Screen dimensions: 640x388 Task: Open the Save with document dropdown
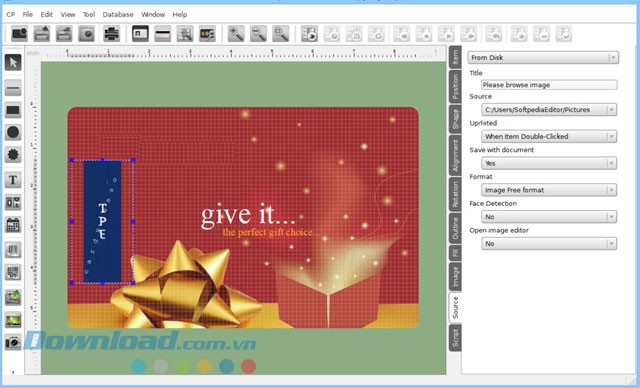[549, 163]
